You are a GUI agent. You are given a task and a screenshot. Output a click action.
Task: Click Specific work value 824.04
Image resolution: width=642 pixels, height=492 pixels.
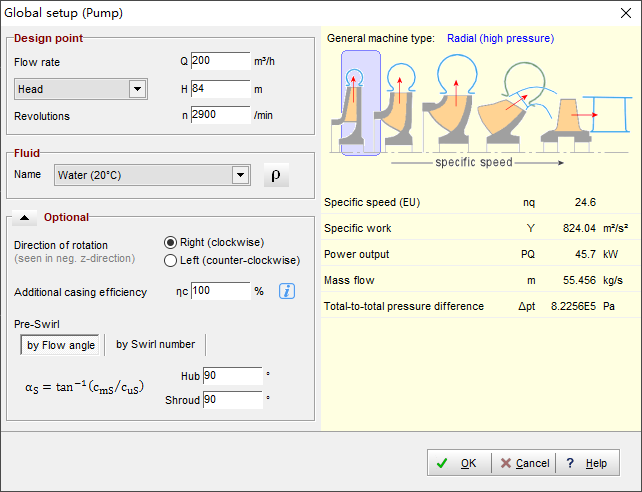579,228
